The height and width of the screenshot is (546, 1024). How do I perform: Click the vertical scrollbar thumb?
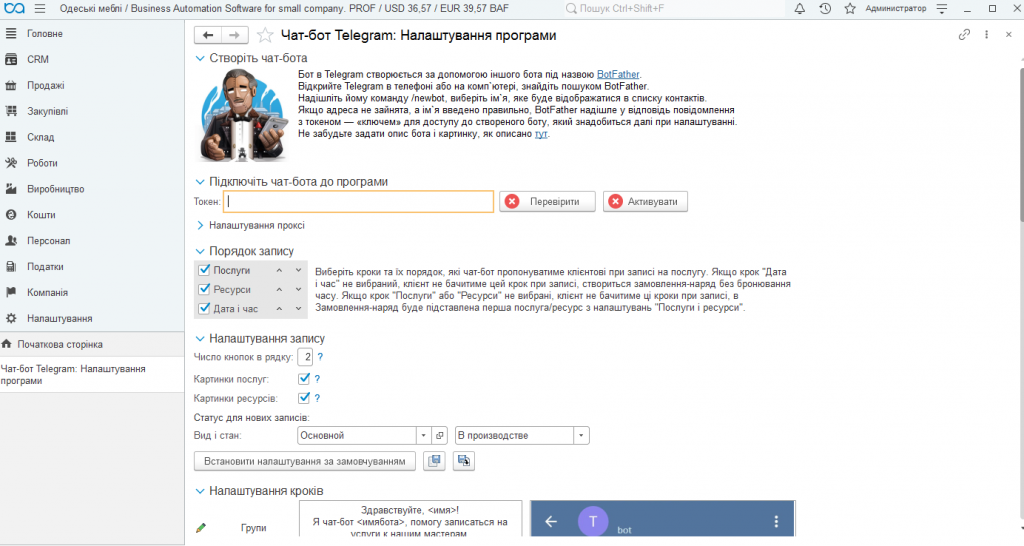1021,144
